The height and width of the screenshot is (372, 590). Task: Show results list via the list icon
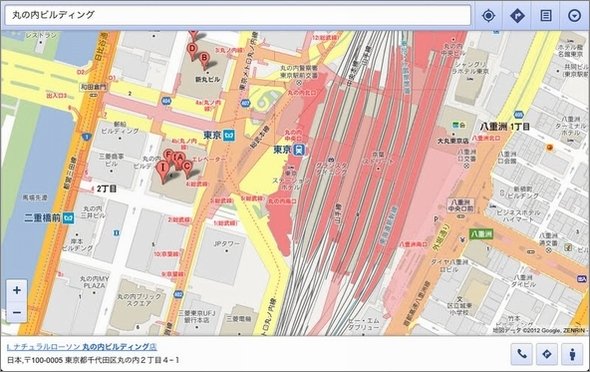tap(546, 16)
